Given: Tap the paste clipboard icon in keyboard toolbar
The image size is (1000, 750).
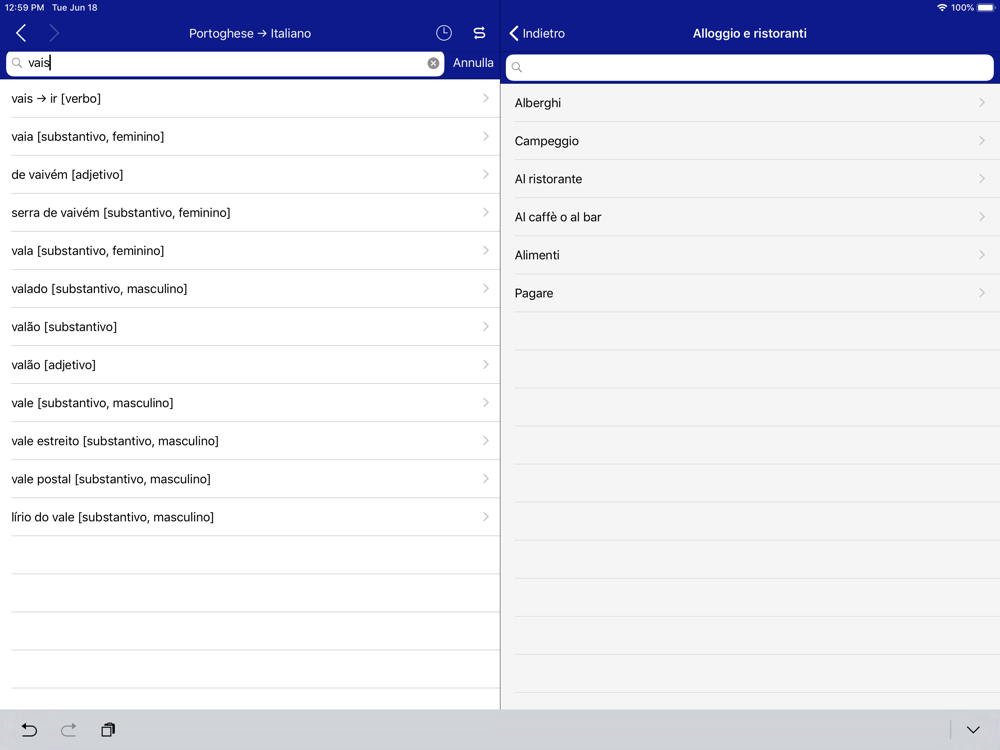Looking at the screenshot, I should pyautogui.click(x=108, y=730).
